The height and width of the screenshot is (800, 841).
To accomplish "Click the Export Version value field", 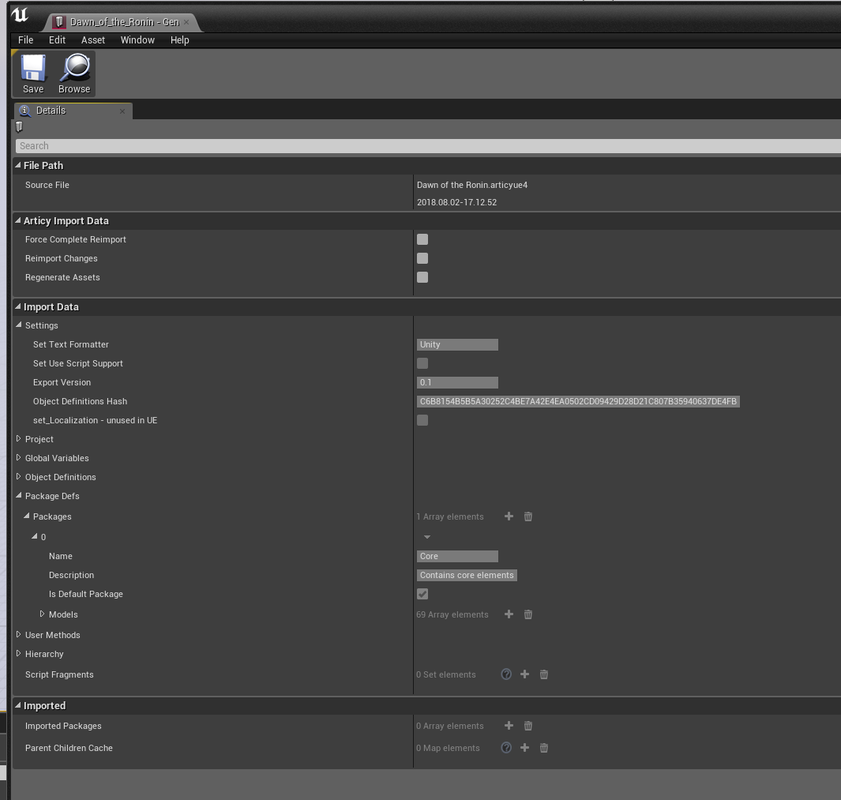I will (x=457, y=382).
